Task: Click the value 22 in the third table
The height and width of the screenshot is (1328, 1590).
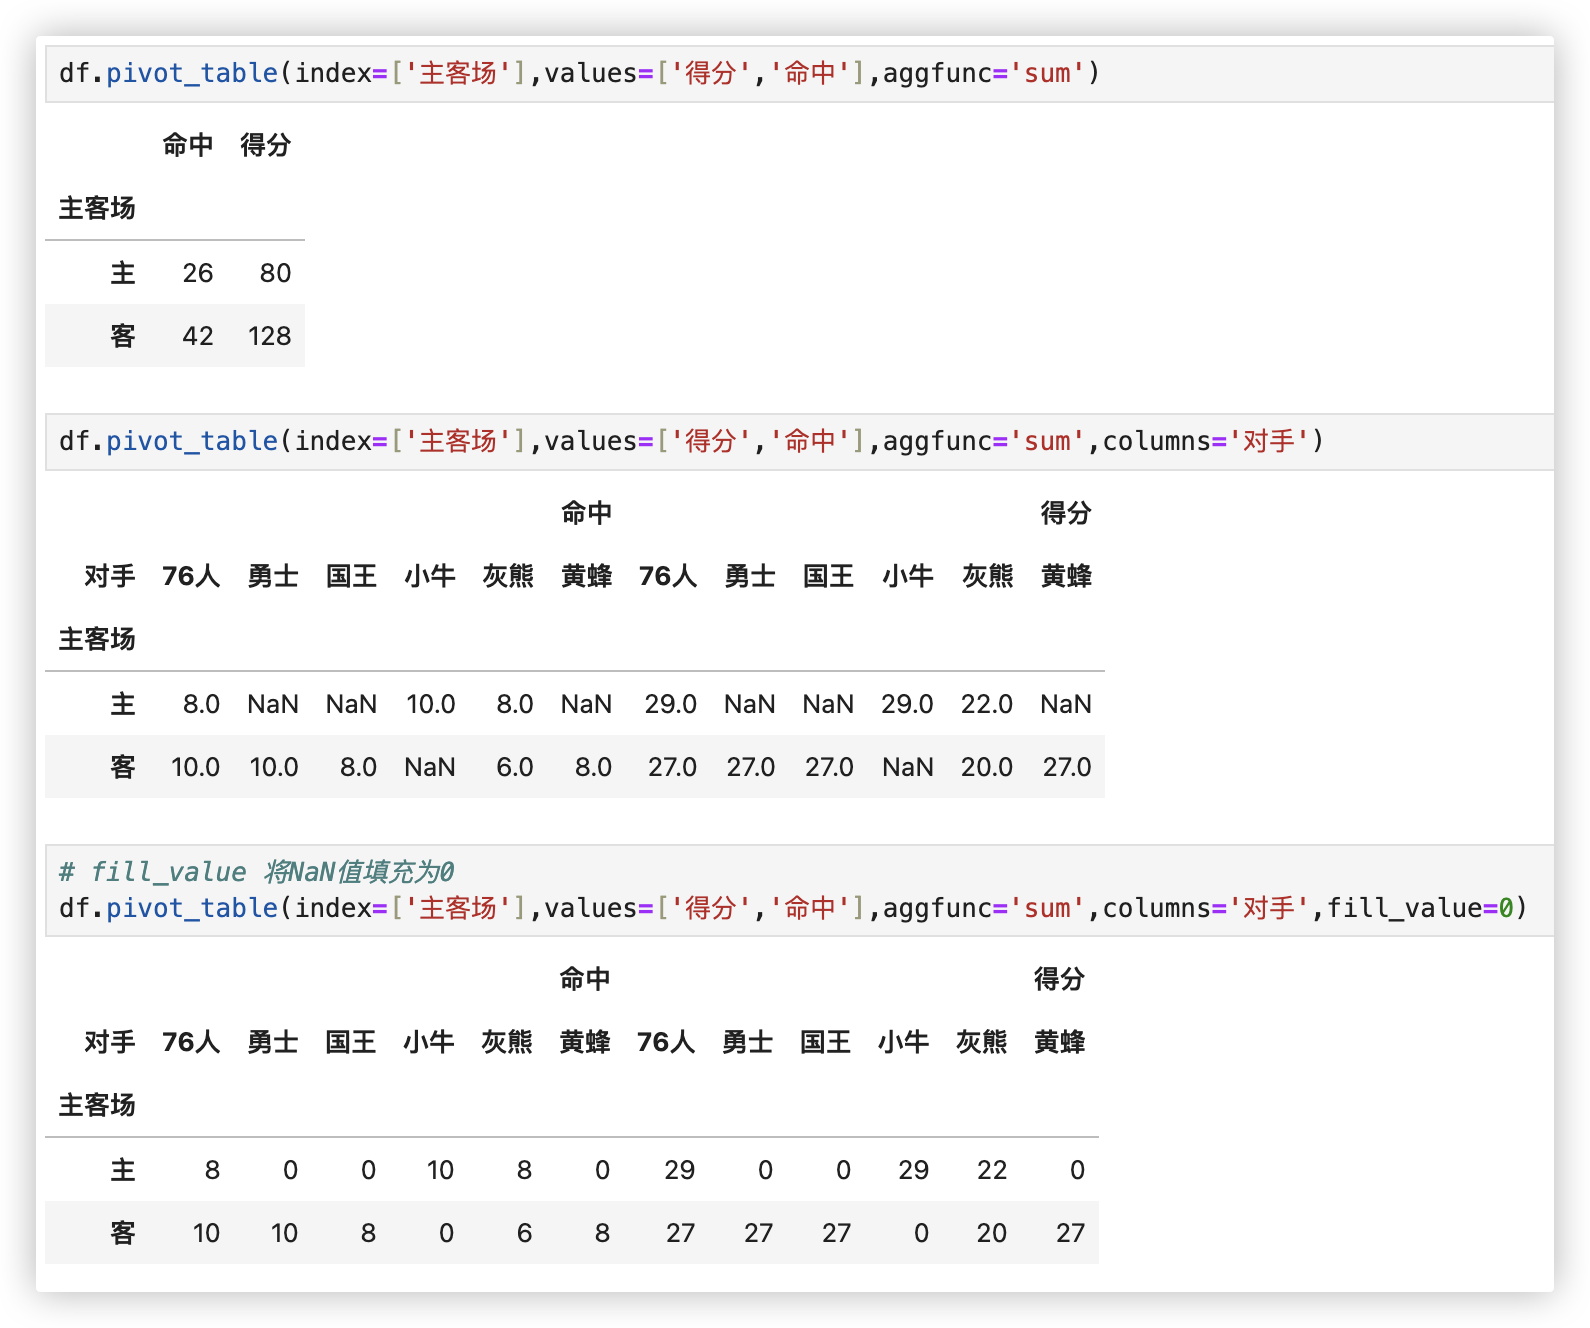Action: (x=991, y=1170)
